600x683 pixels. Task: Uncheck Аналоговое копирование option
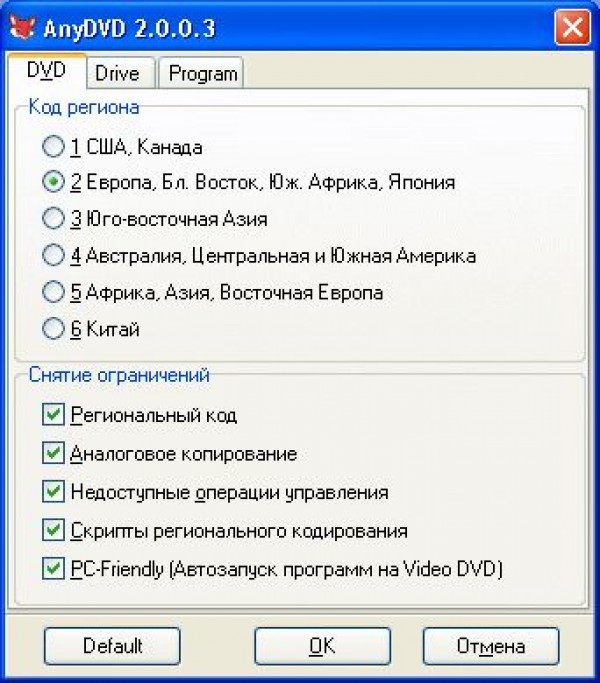[53, 453]
